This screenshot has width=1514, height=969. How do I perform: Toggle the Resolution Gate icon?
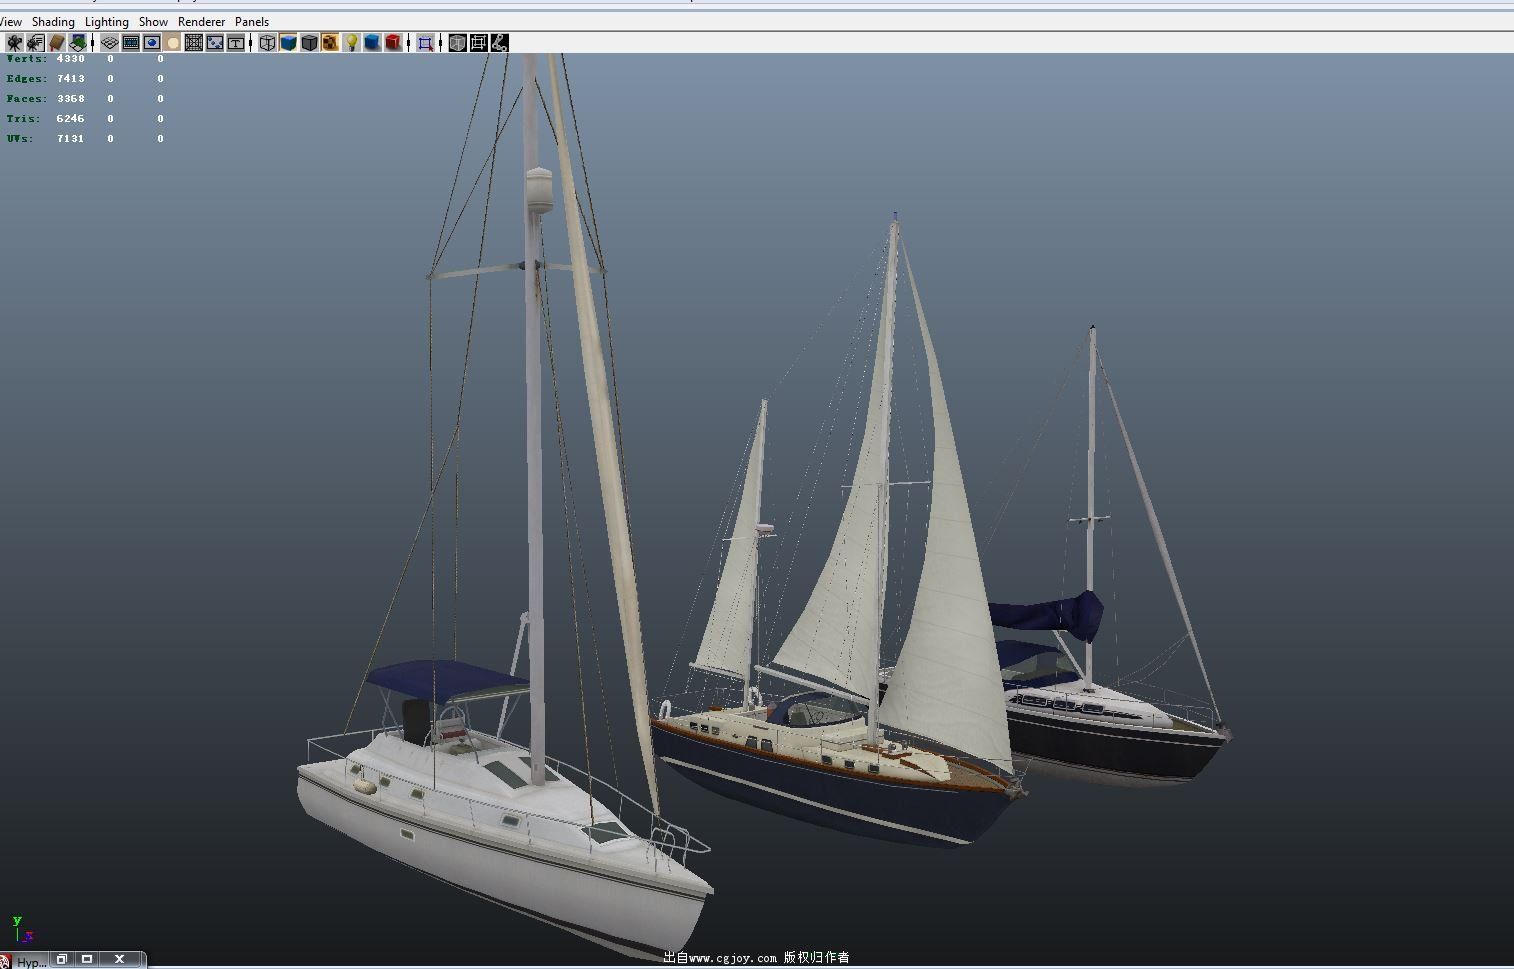[x=152, y=43]
